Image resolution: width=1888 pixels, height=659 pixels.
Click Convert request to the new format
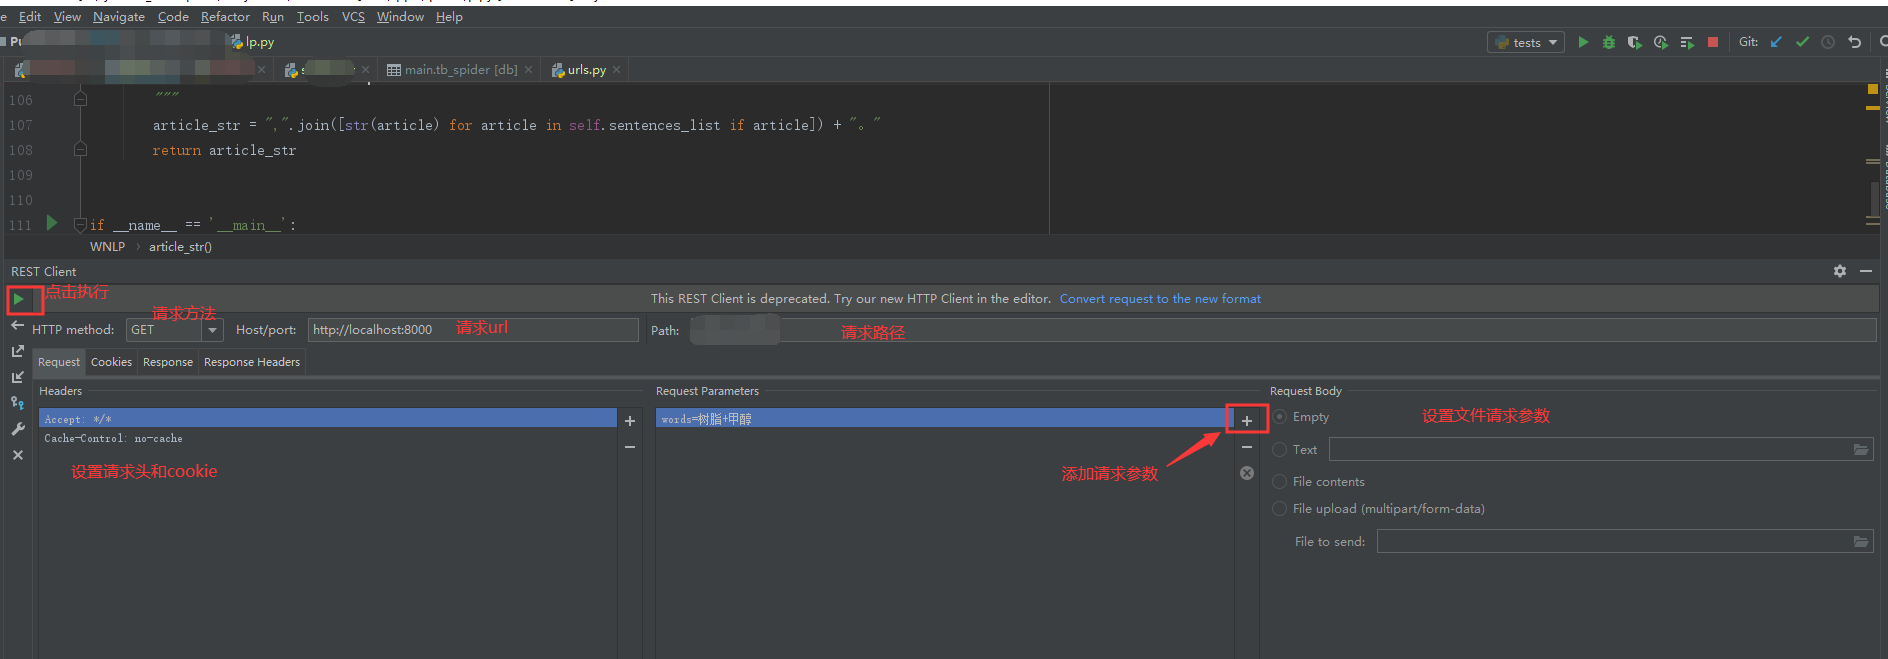point(1160,299)
